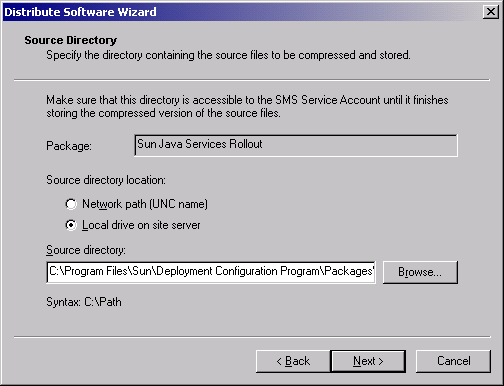Go to previous step with Back
This screenshot has width=504, height=386.
[x=293, y=361]
